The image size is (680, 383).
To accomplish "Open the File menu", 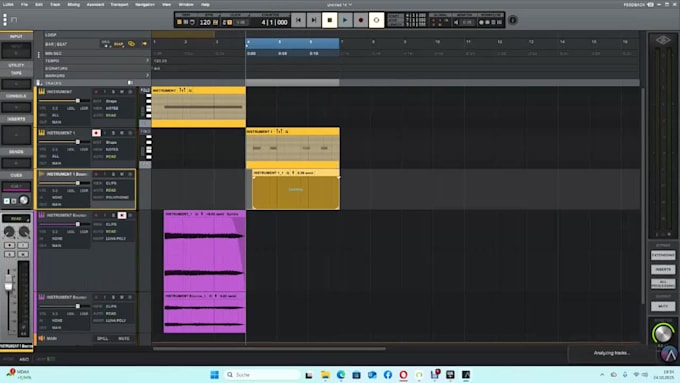I will [24, 4].
